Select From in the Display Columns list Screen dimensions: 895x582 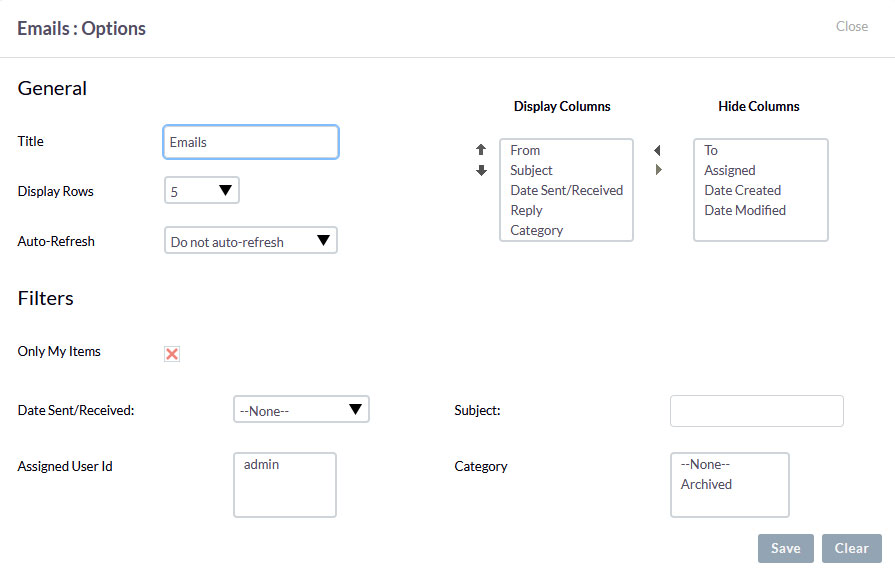click(525, 150)
